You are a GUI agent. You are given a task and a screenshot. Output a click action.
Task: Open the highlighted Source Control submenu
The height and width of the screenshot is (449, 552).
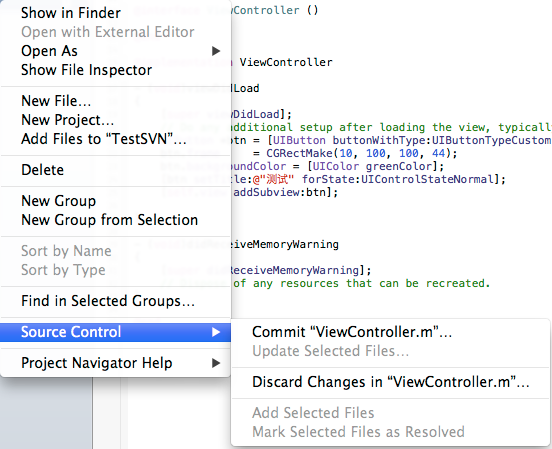pos(115,332)
